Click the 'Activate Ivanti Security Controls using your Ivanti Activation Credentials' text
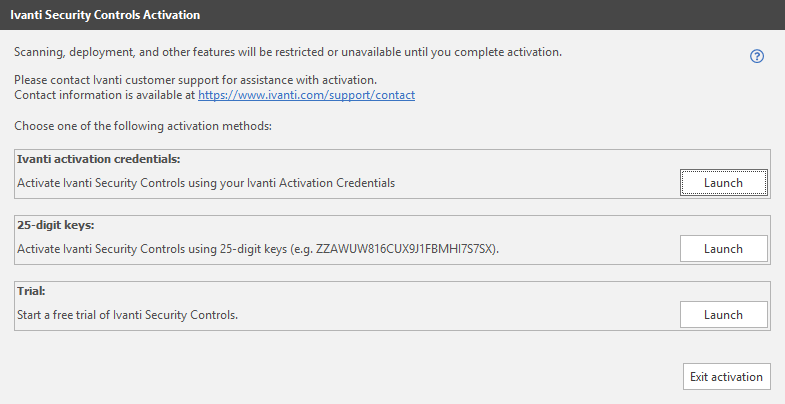 tap(206, 183)
